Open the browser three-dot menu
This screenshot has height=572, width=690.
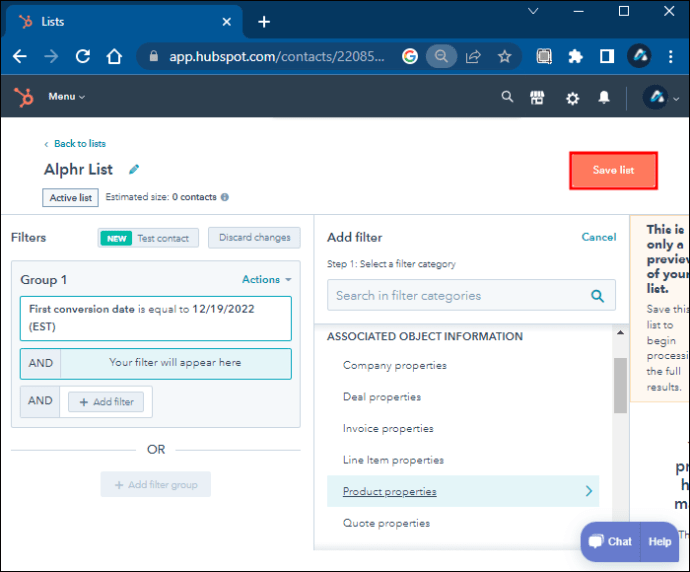670,56
